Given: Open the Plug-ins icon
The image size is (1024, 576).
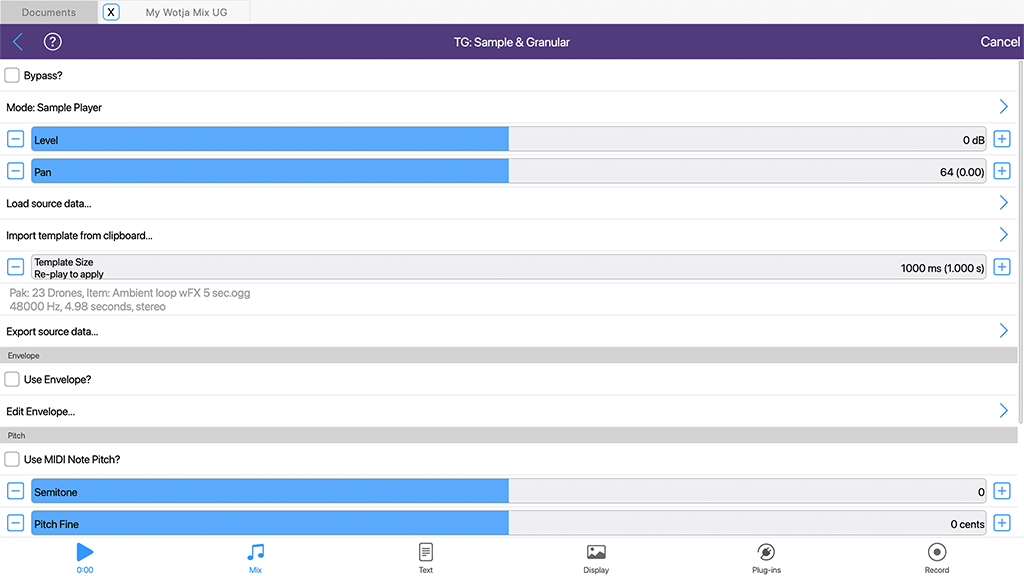Looking at the screenshot, I should coord(766,553).
